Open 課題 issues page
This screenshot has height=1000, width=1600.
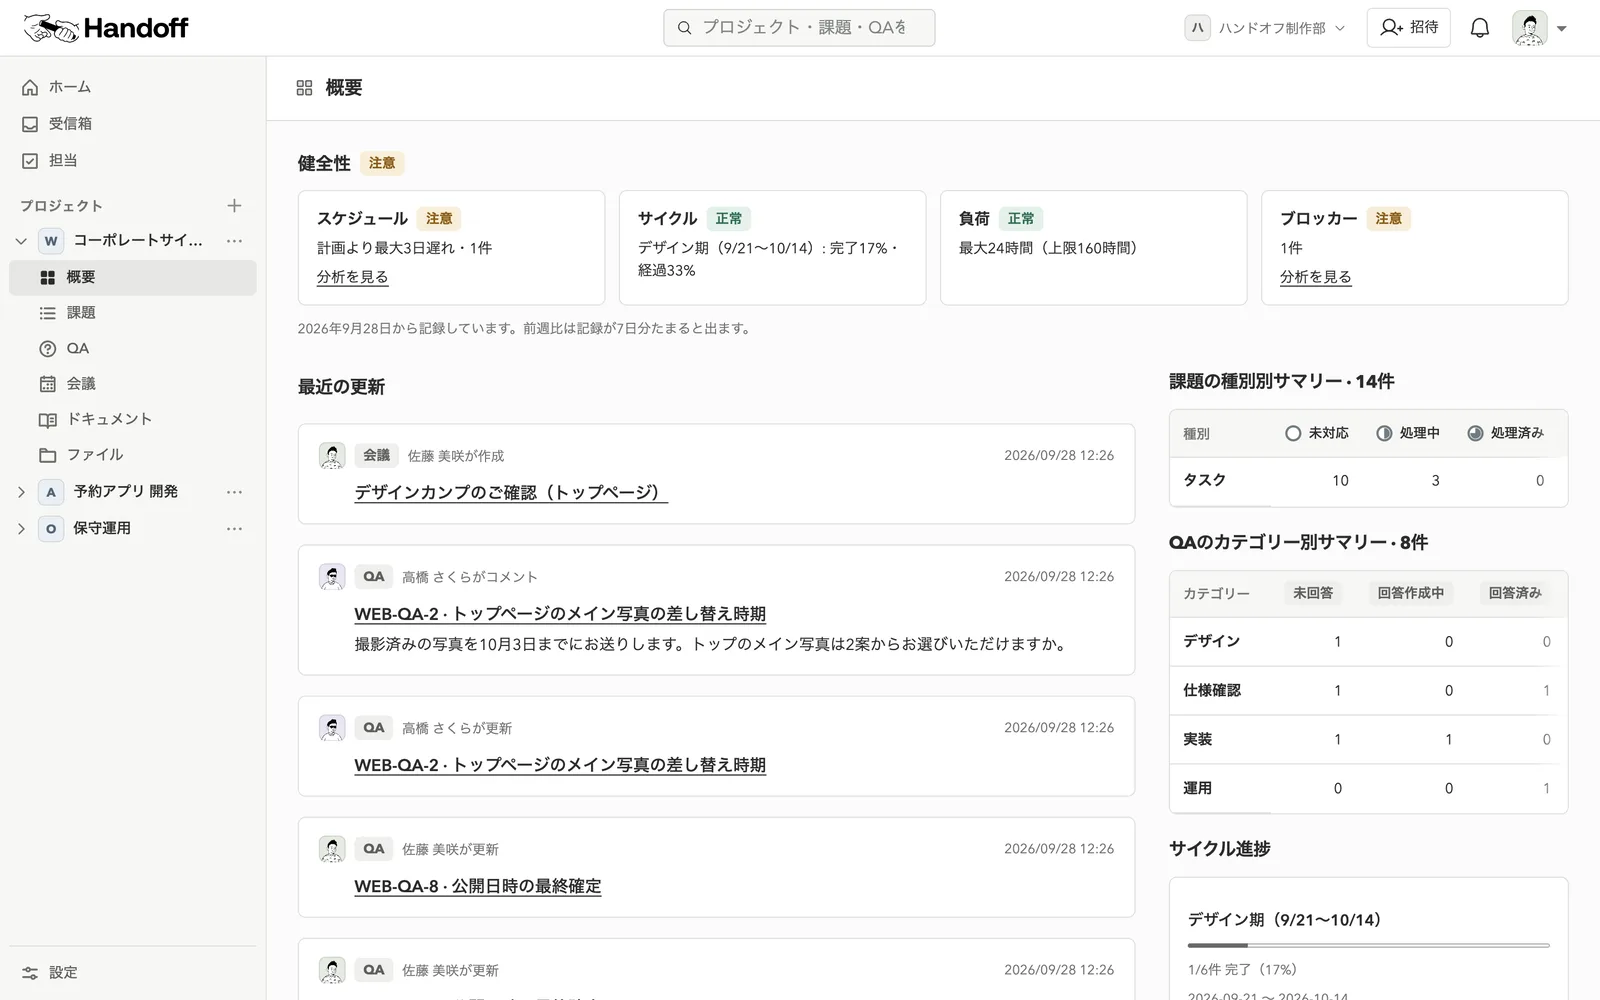(x=133, y=313)
